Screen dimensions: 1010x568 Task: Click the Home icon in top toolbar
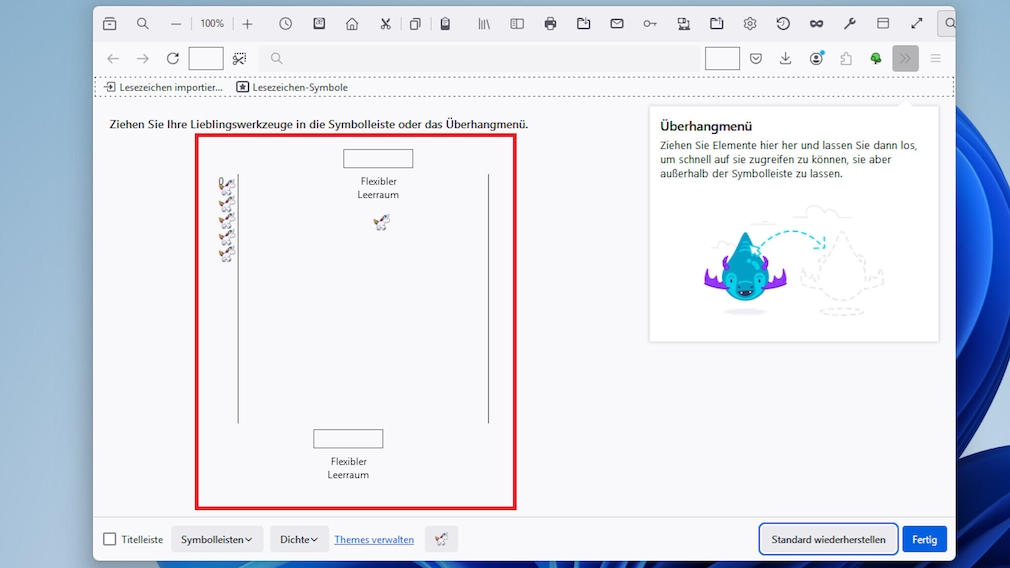[352, 23]
